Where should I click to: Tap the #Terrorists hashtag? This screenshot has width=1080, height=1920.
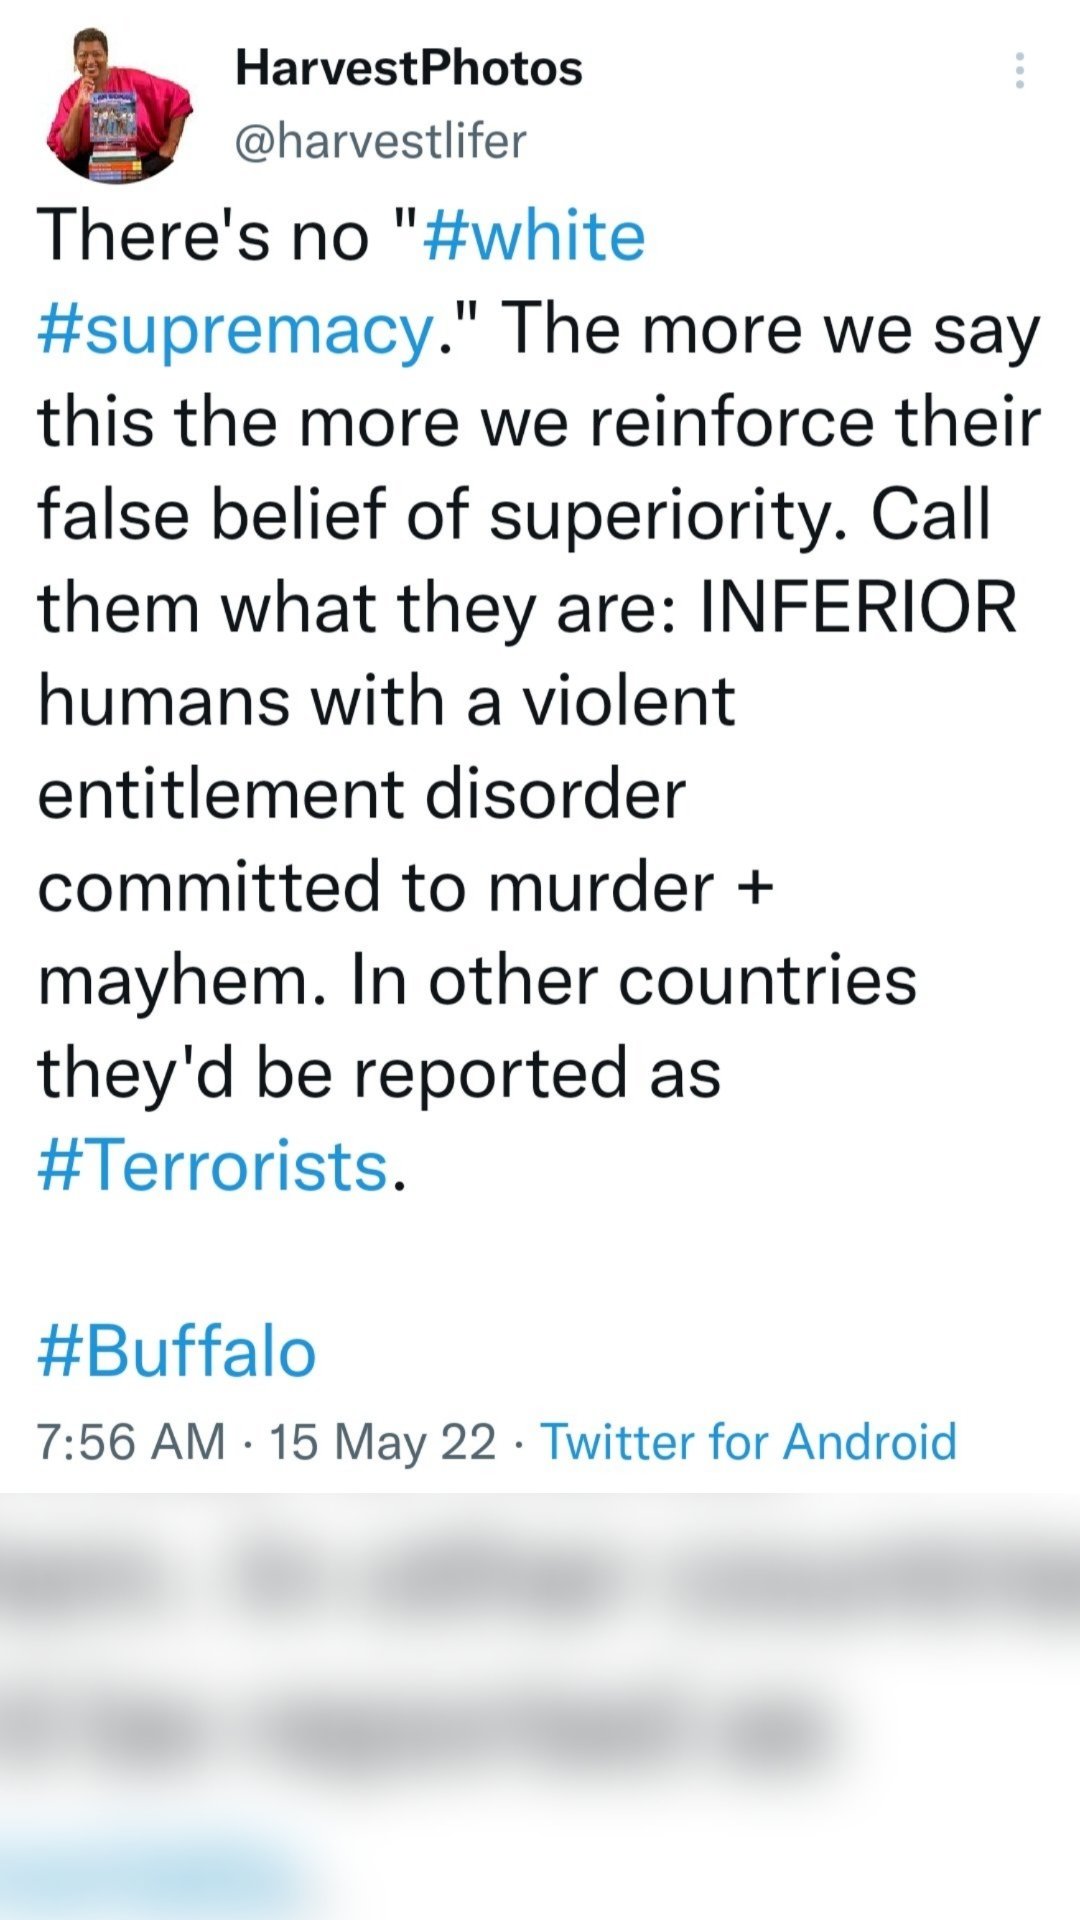(213, 1166)
